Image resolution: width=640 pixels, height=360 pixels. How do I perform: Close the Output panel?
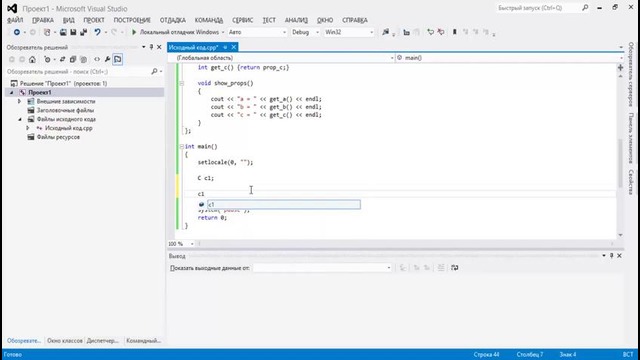tap(619, 256)
